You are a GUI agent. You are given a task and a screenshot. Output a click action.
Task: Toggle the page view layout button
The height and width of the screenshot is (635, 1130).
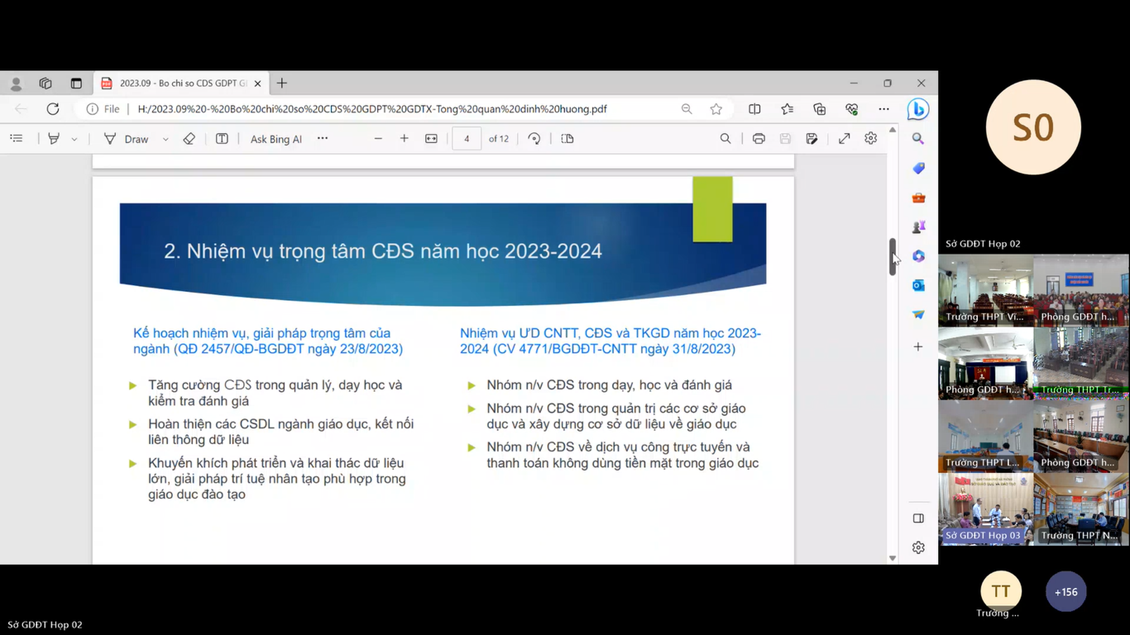567,139
